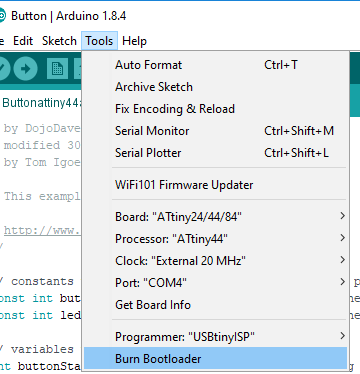
Task: Open WiFi101 Firmware Updater
Action: 215,185
